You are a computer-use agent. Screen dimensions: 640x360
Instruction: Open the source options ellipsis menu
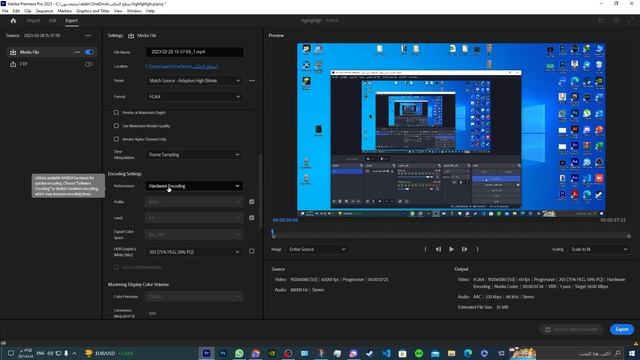[x=88, y=36]
